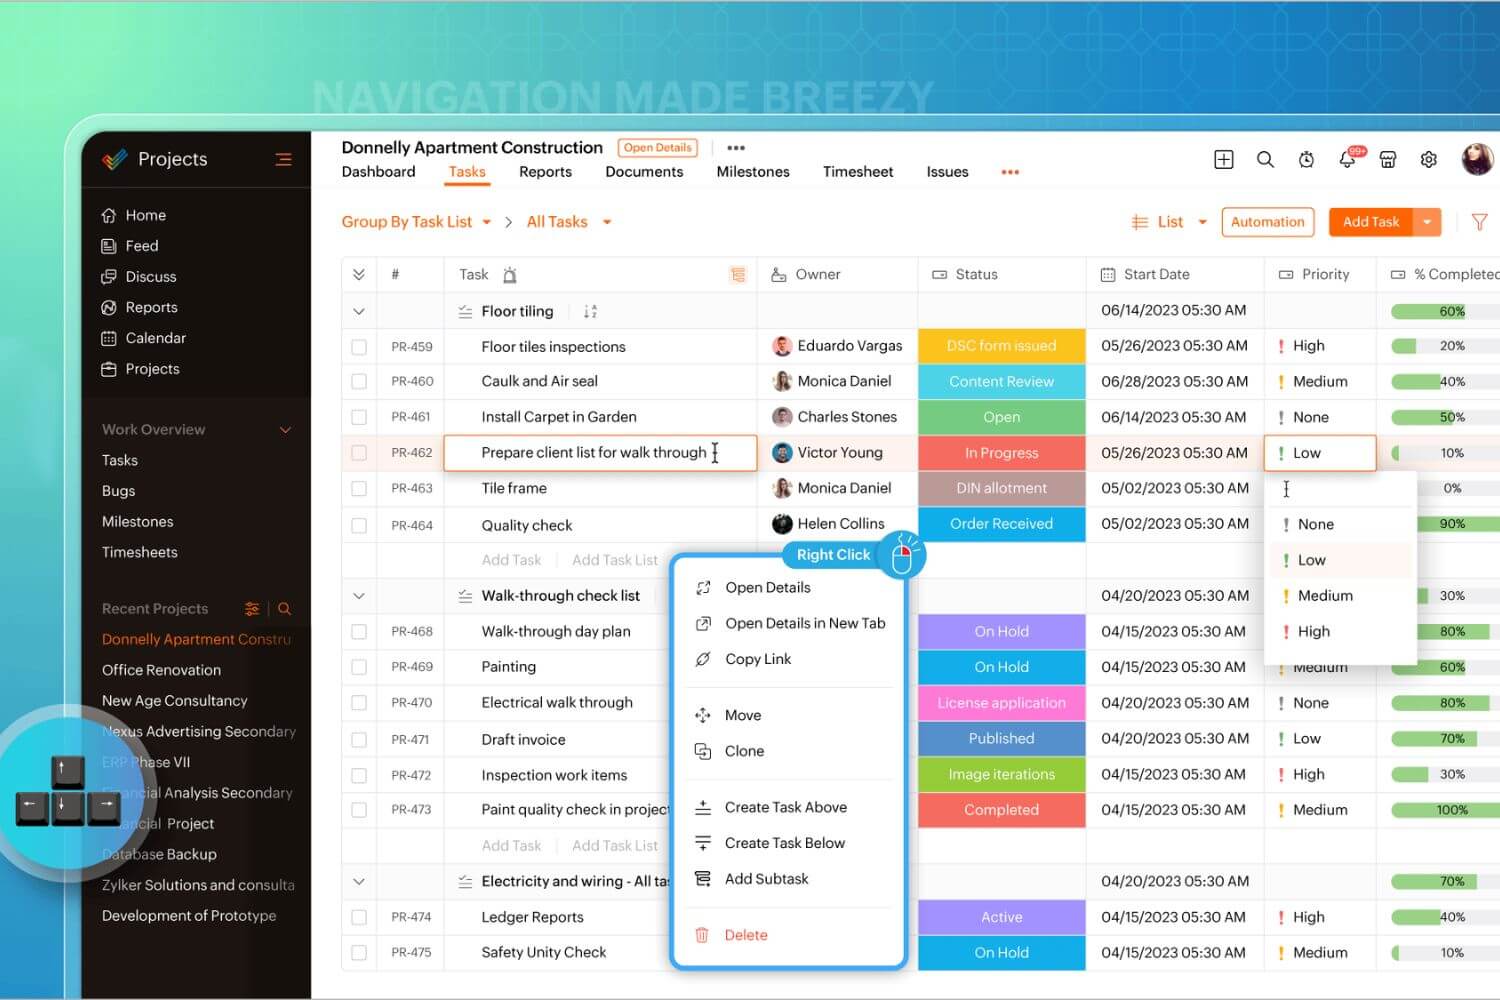The image size is (1500, 1000).
Task: Open the timer clock icon in header
Action: coord(1306,160)
